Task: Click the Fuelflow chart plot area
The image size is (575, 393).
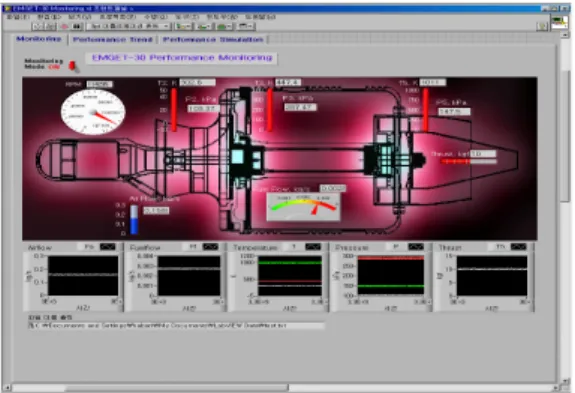Action: click(x=189, y=276)
